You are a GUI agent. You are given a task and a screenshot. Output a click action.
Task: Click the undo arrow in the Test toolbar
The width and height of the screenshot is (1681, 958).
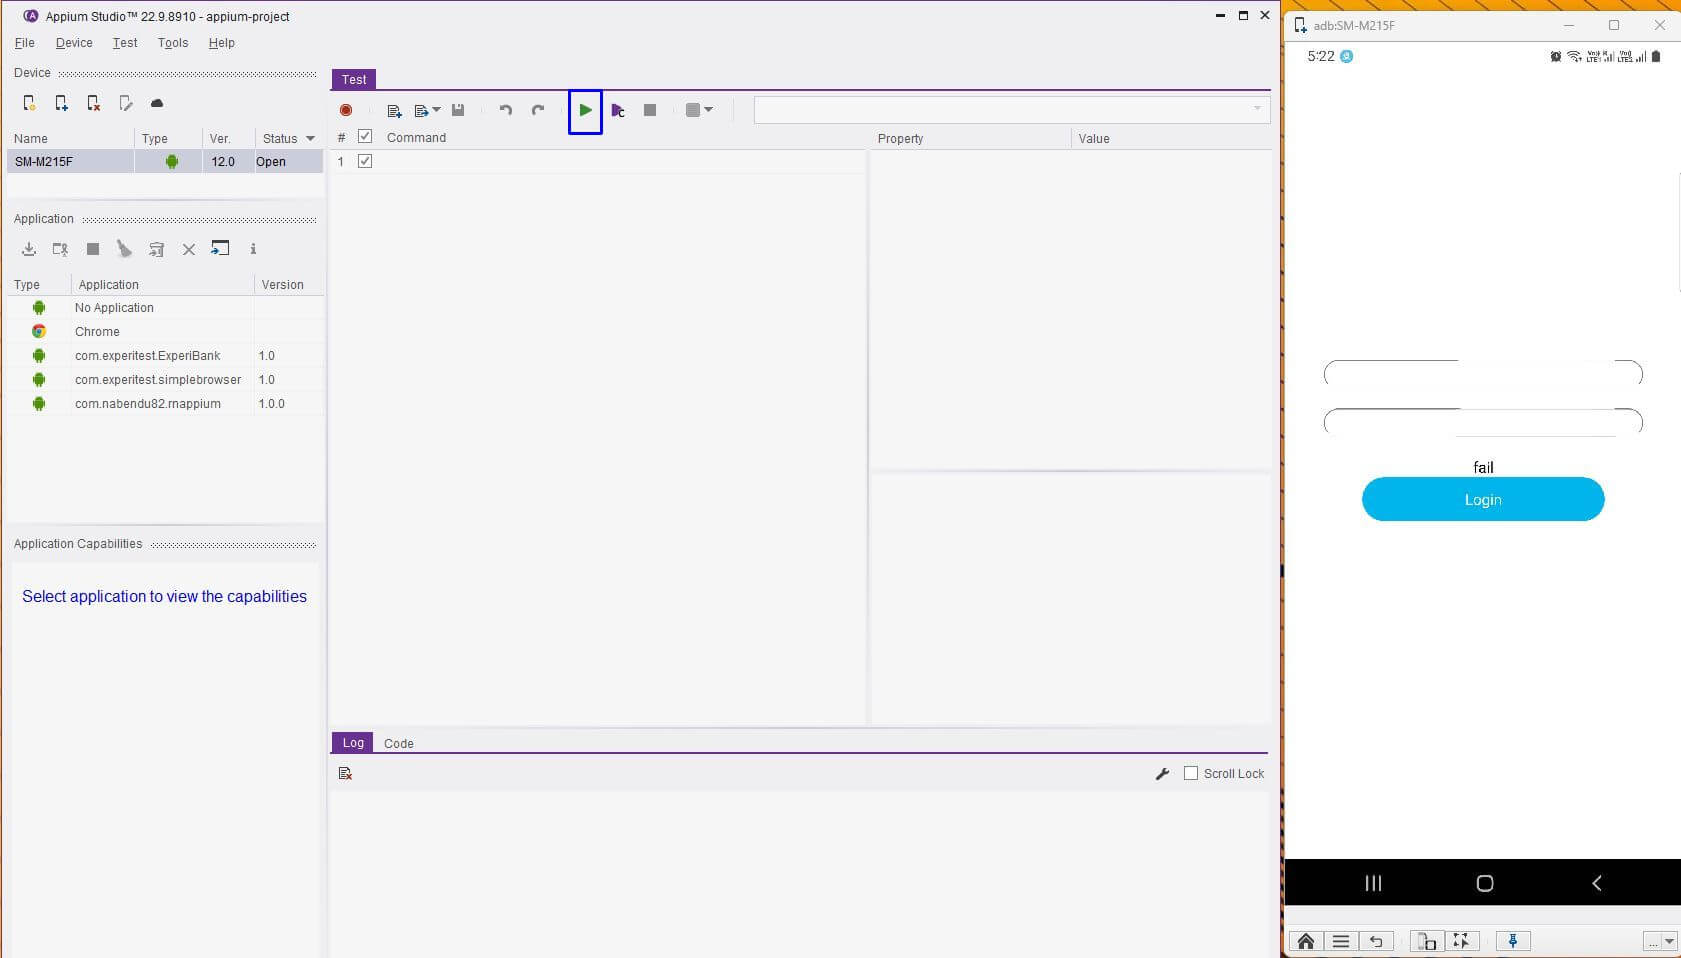506,110
